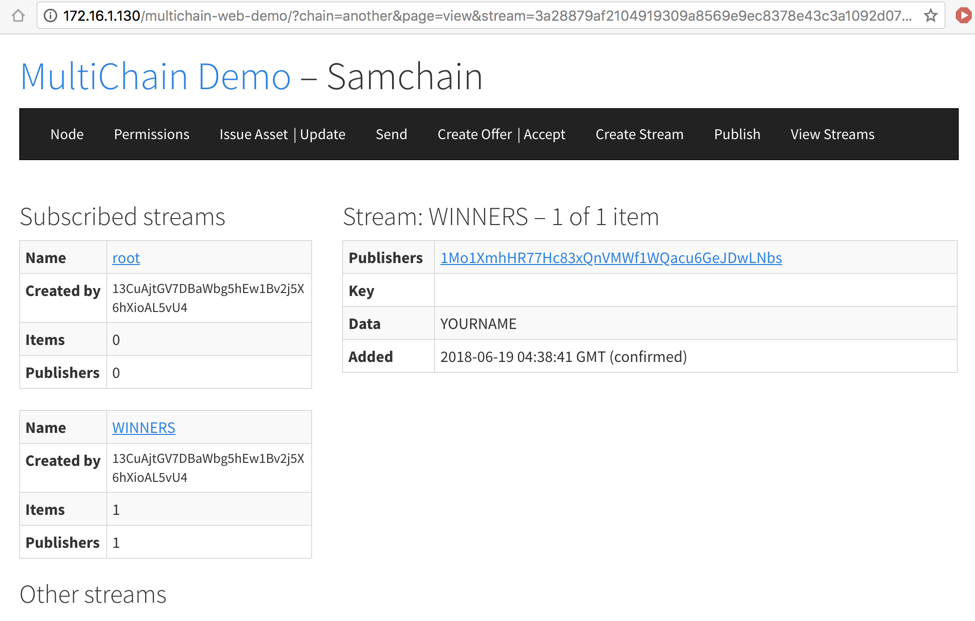Image resolution: width=975 pixels, height=621 pixels.
Task: Click the site info icon in address bar
Action: click(x=50, y=16)
